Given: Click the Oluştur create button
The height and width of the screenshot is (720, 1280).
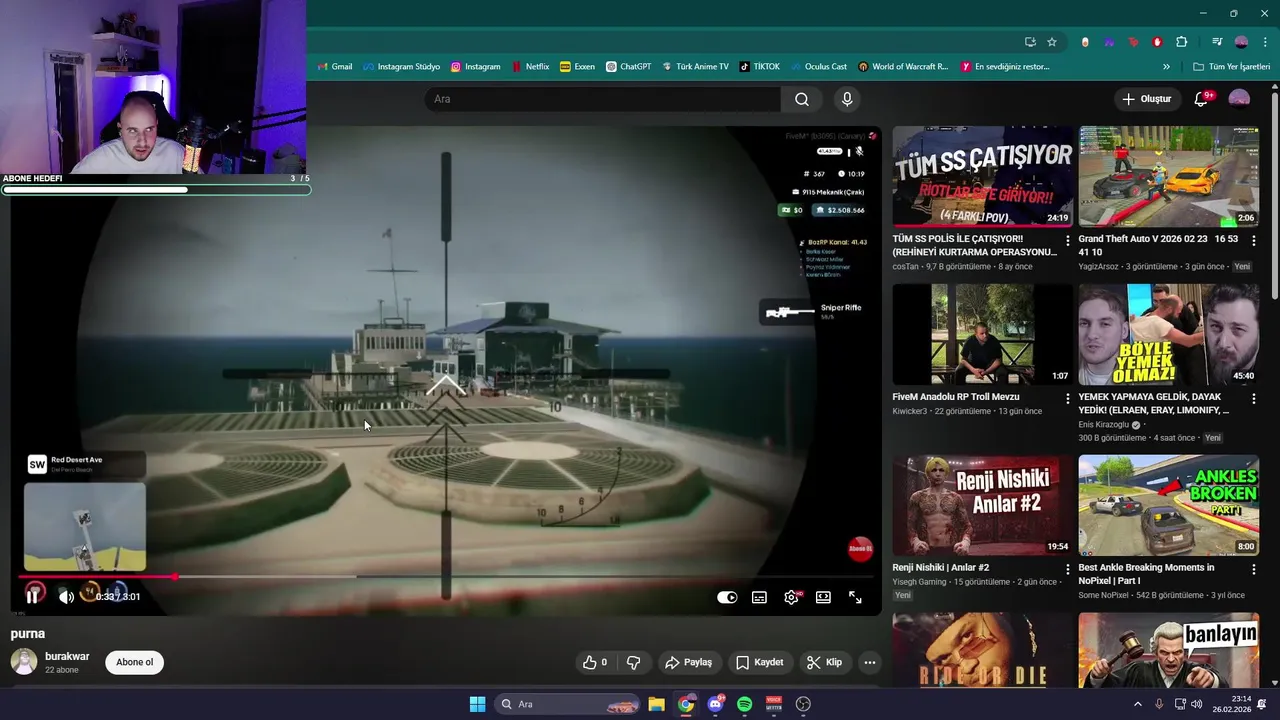Looking at the screenshot, I should coord(1146,99).
